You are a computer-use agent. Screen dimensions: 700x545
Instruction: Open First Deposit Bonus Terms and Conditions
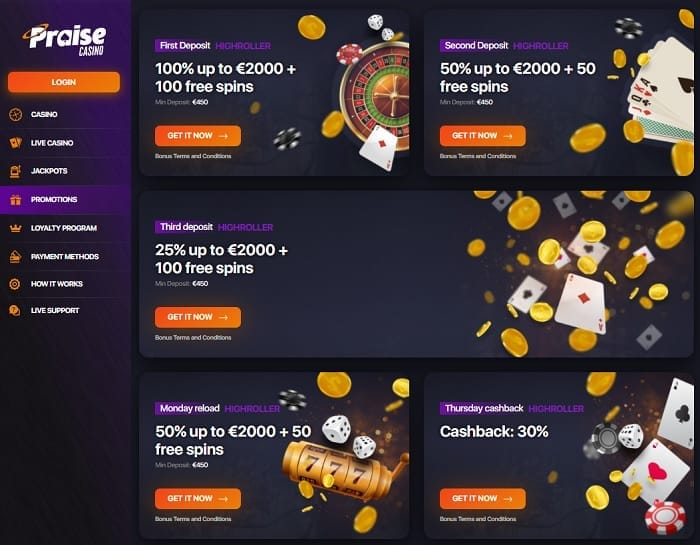(193, 156)
